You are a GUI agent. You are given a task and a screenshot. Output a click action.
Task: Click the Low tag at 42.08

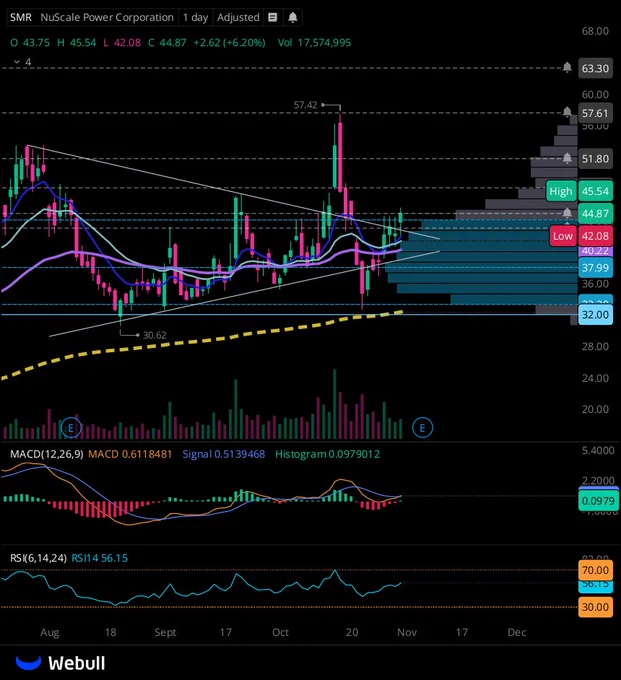click(x=562, y=236)
